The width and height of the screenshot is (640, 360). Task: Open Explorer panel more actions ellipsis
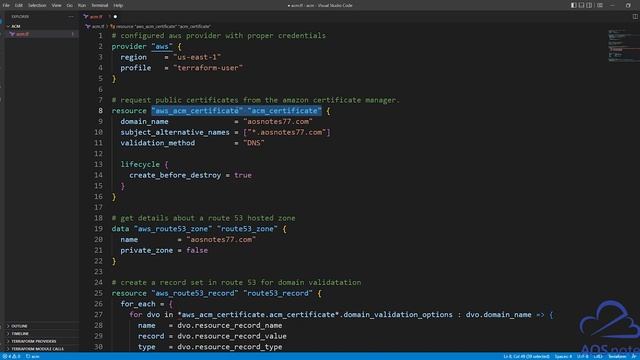pos(71,17)
